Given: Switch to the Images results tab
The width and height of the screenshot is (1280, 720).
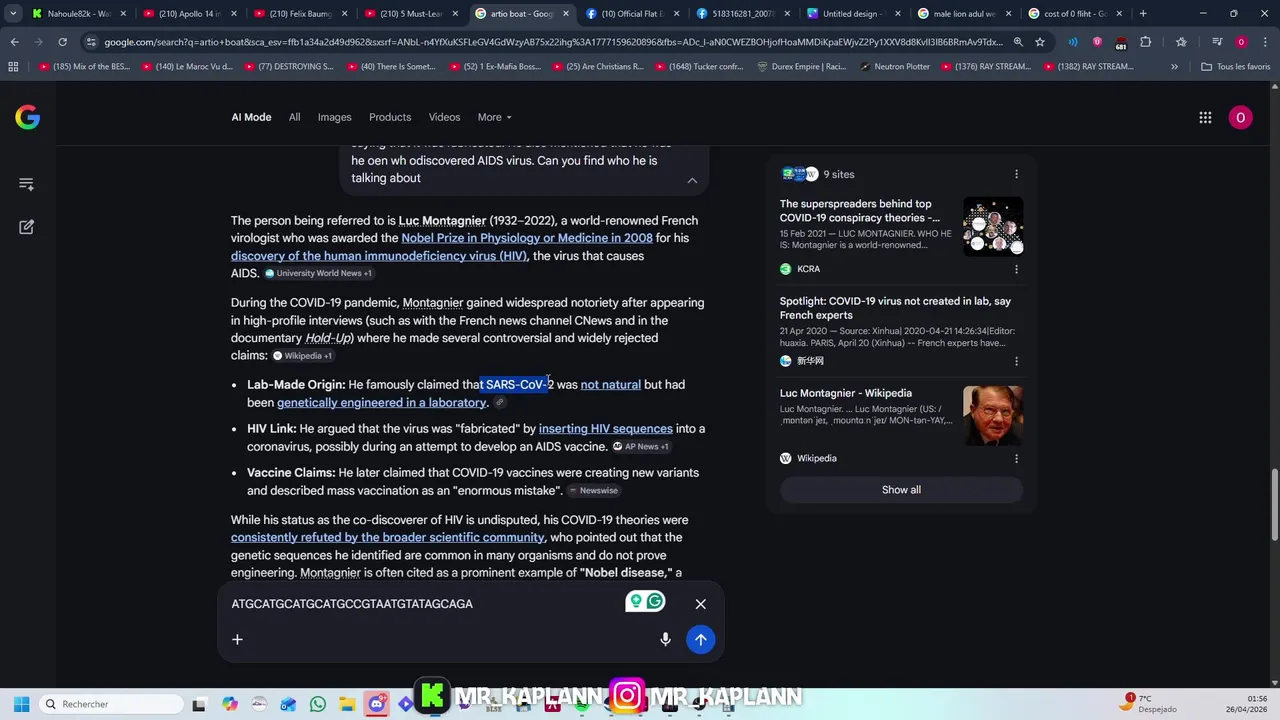Looking at the screenshot, I should click(x=334, y=117).
